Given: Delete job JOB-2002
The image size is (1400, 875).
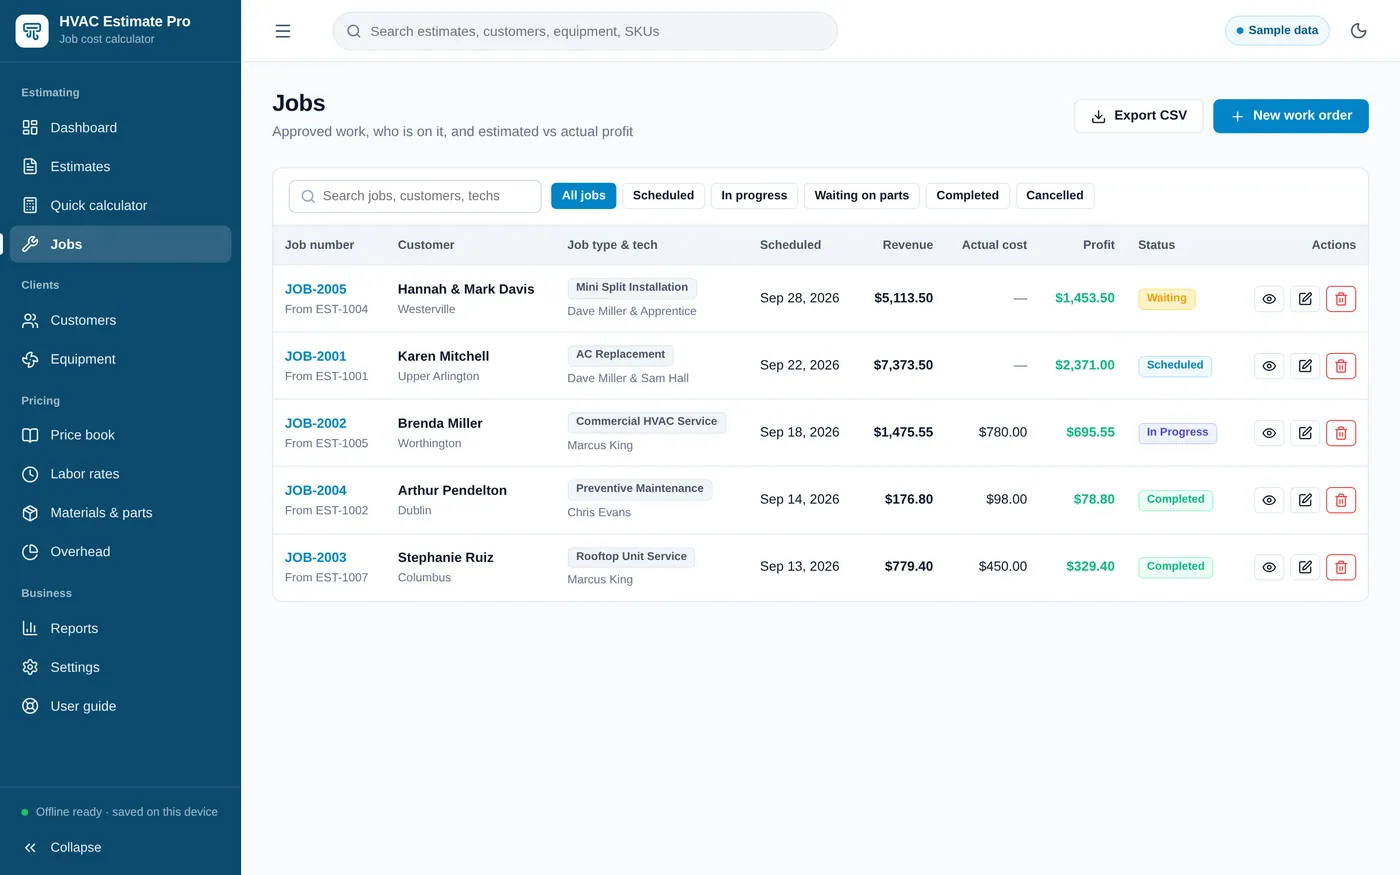Looking at the screenshot, I should point(1341,433).
